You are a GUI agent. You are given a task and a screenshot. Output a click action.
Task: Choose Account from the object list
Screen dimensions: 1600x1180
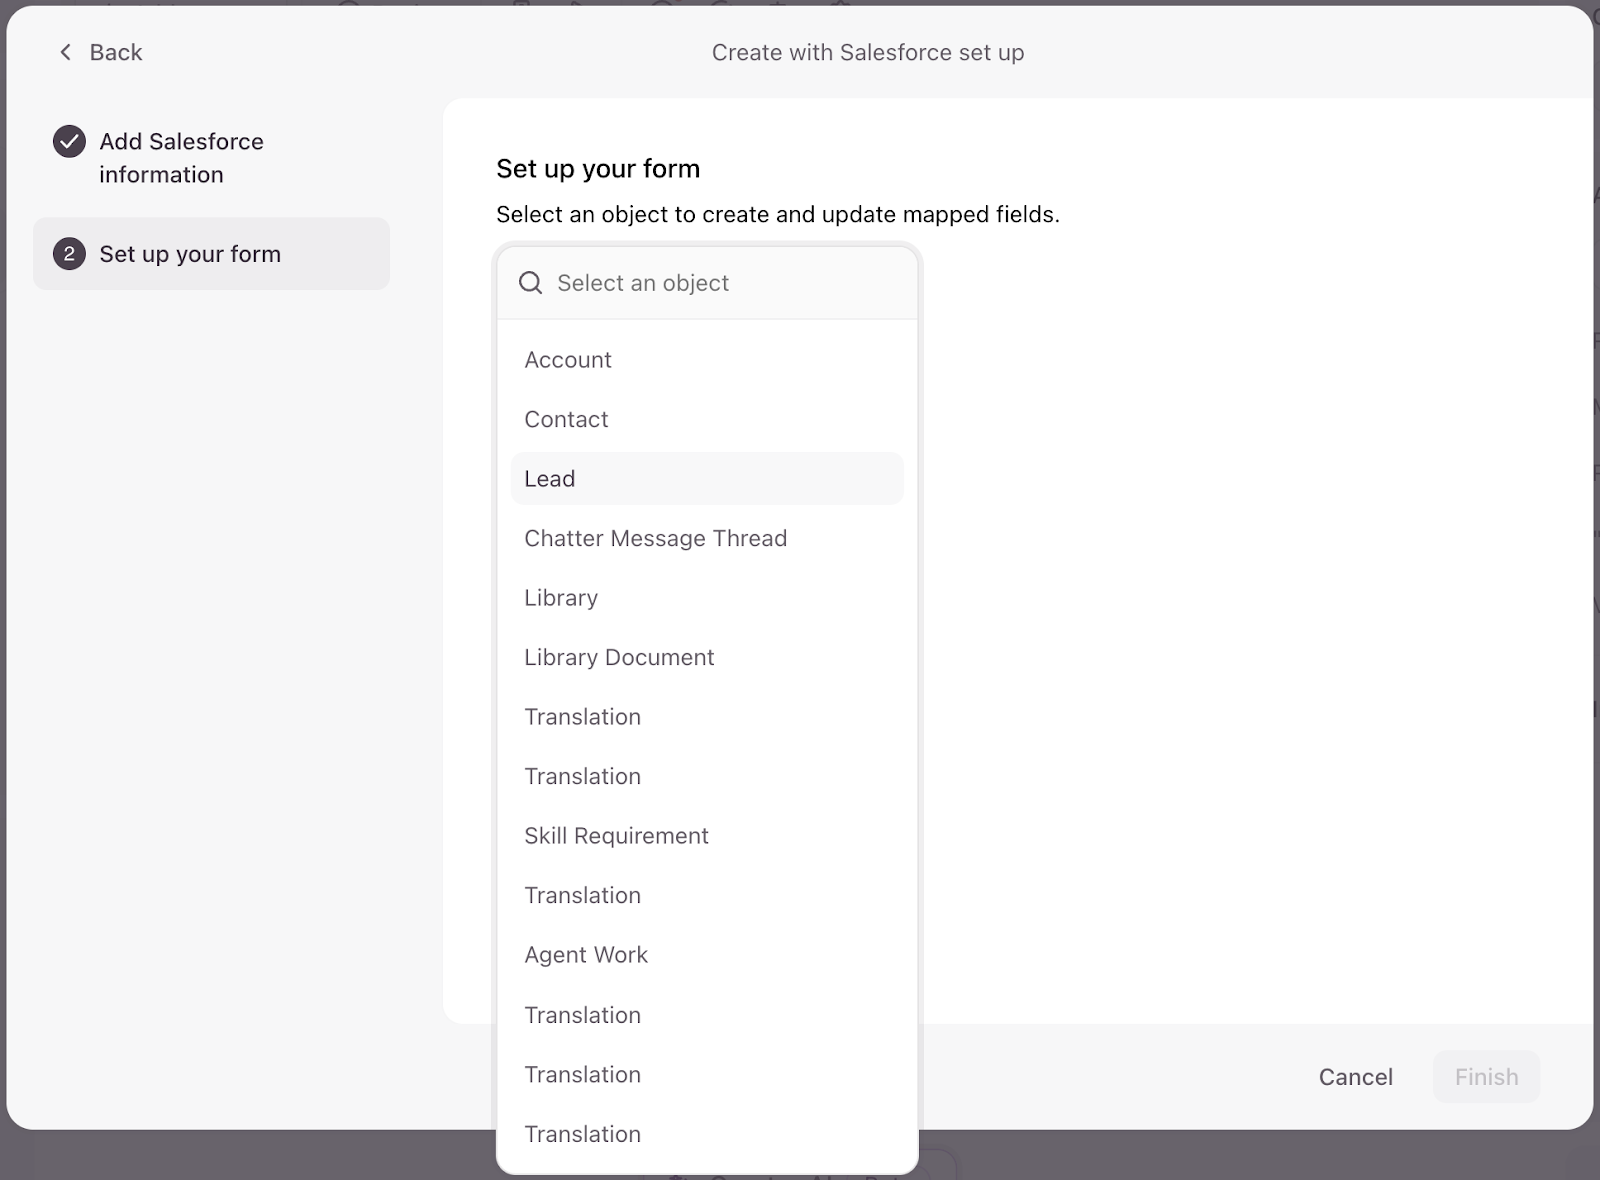(x=568, y=360)
